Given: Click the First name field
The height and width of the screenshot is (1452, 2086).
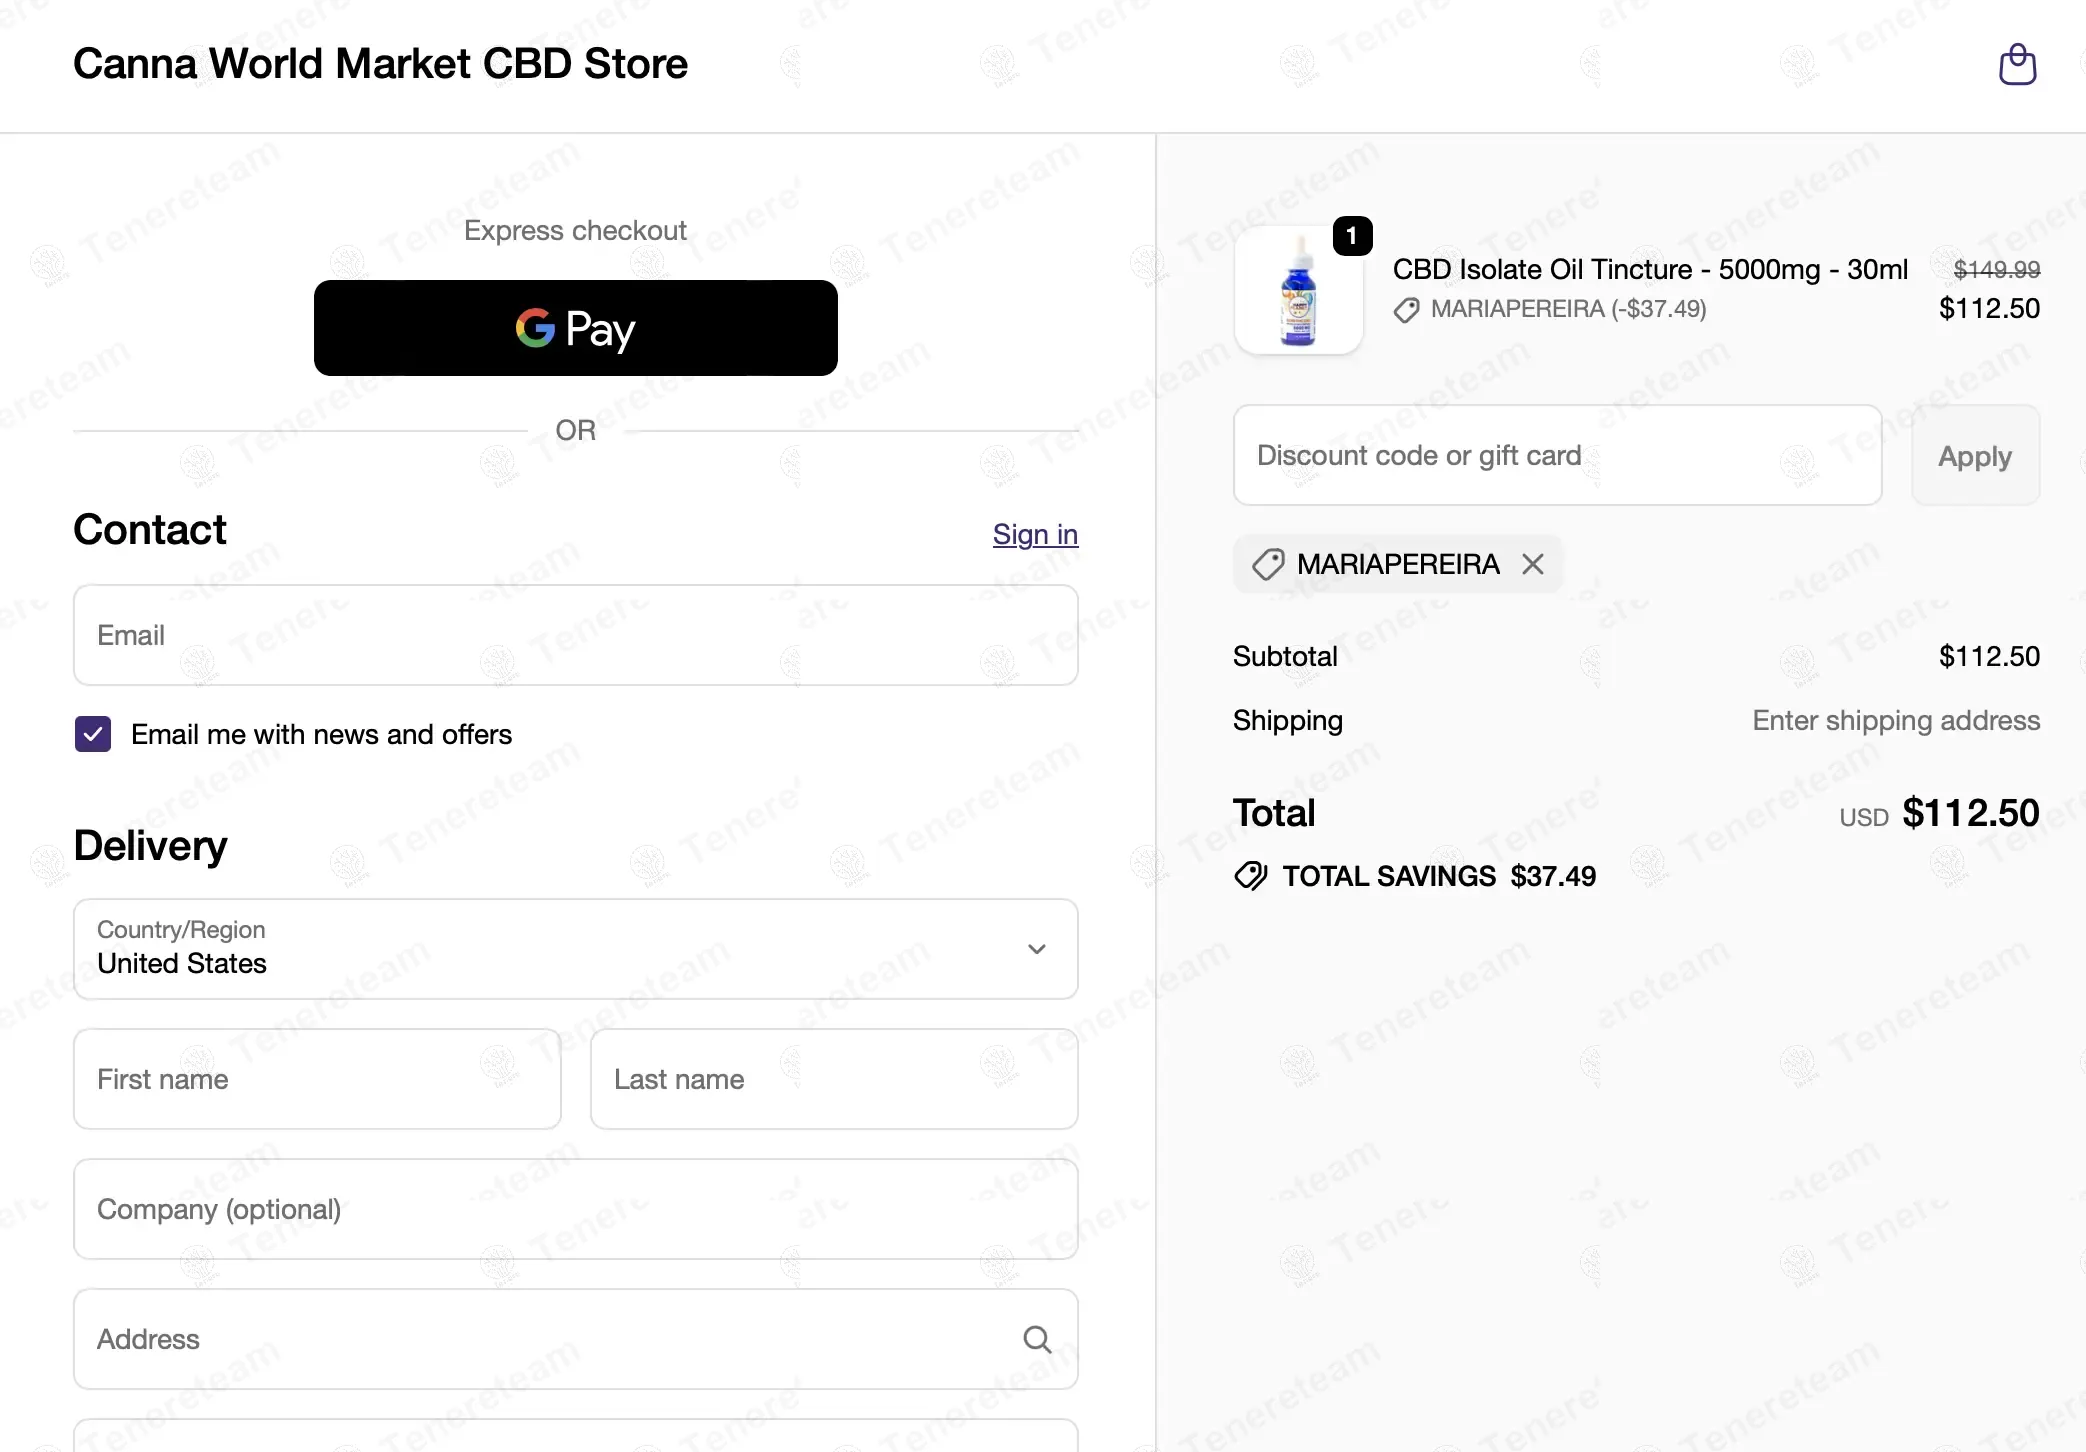Looking at the screenshot, I should coord(317,1079).
